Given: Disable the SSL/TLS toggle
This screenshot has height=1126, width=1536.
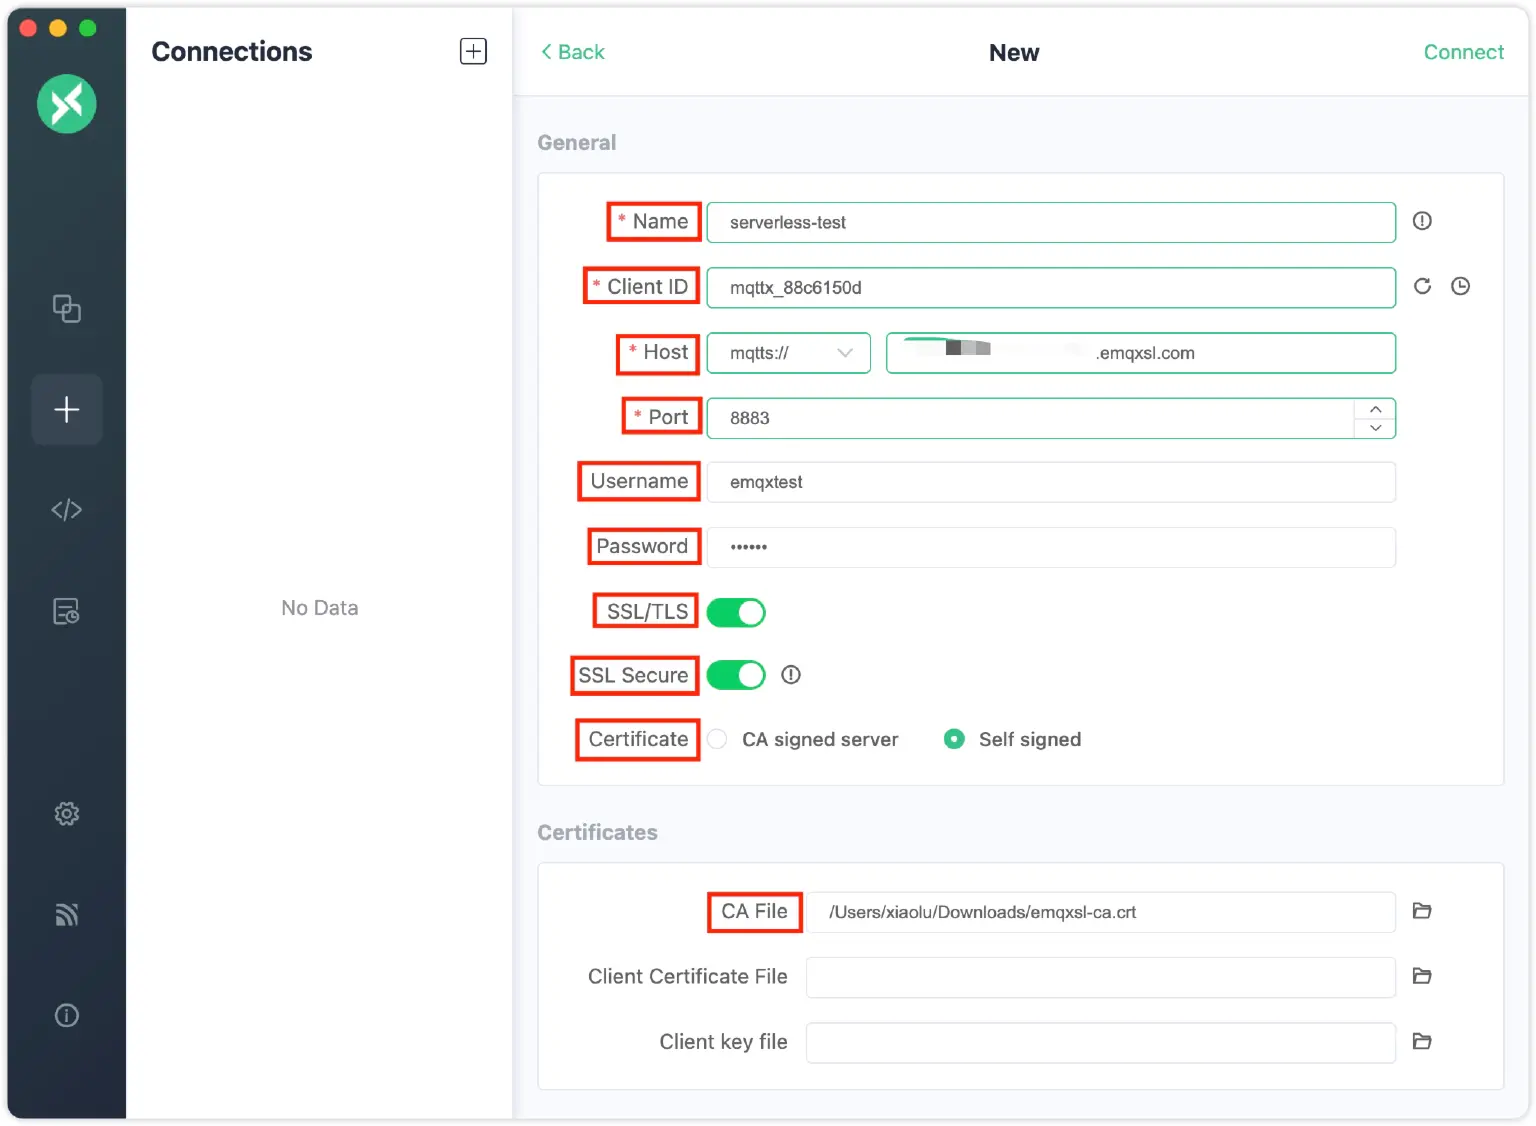Looking at the screenshot, I should pyautogui.click(x=736, y=611).
